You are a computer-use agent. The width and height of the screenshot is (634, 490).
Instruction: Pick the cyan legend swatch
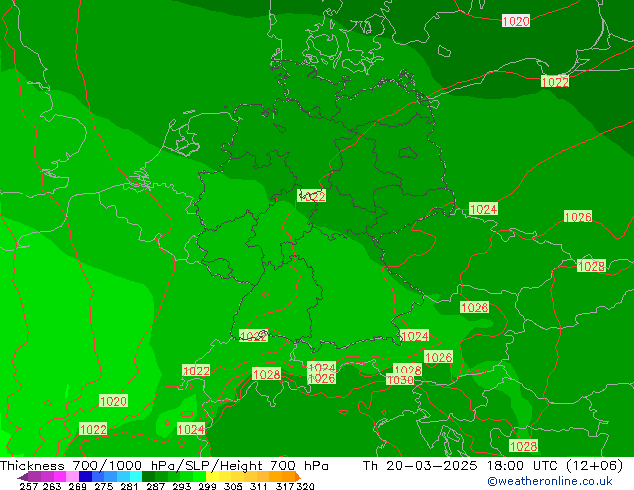click(136, 477)
